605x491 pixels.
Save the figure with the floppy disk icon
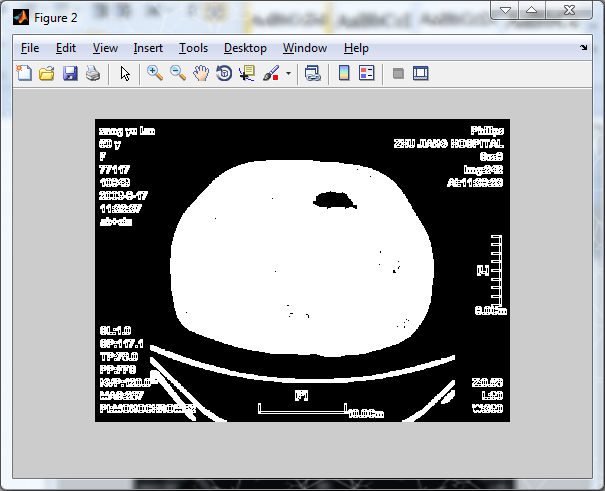coord(70,73)
